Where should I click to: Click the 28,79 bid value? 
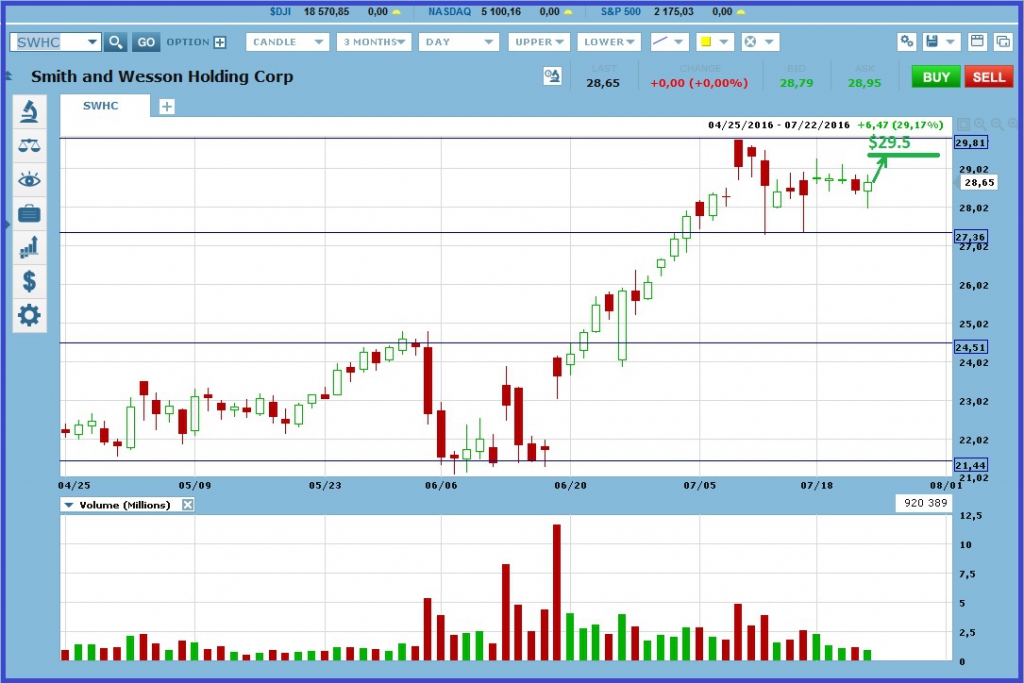[x=797, y=84]
